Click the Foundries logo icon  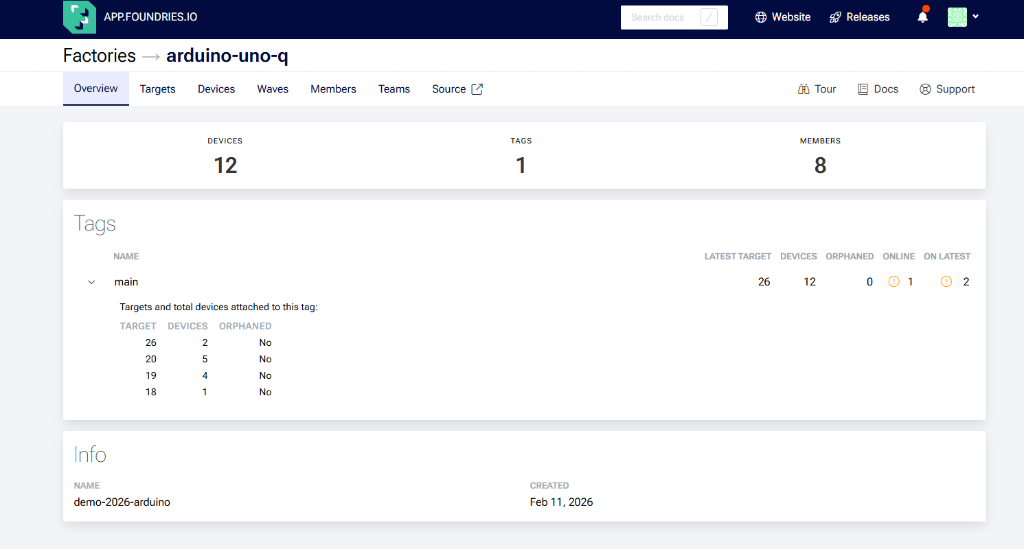coord(79,17)
